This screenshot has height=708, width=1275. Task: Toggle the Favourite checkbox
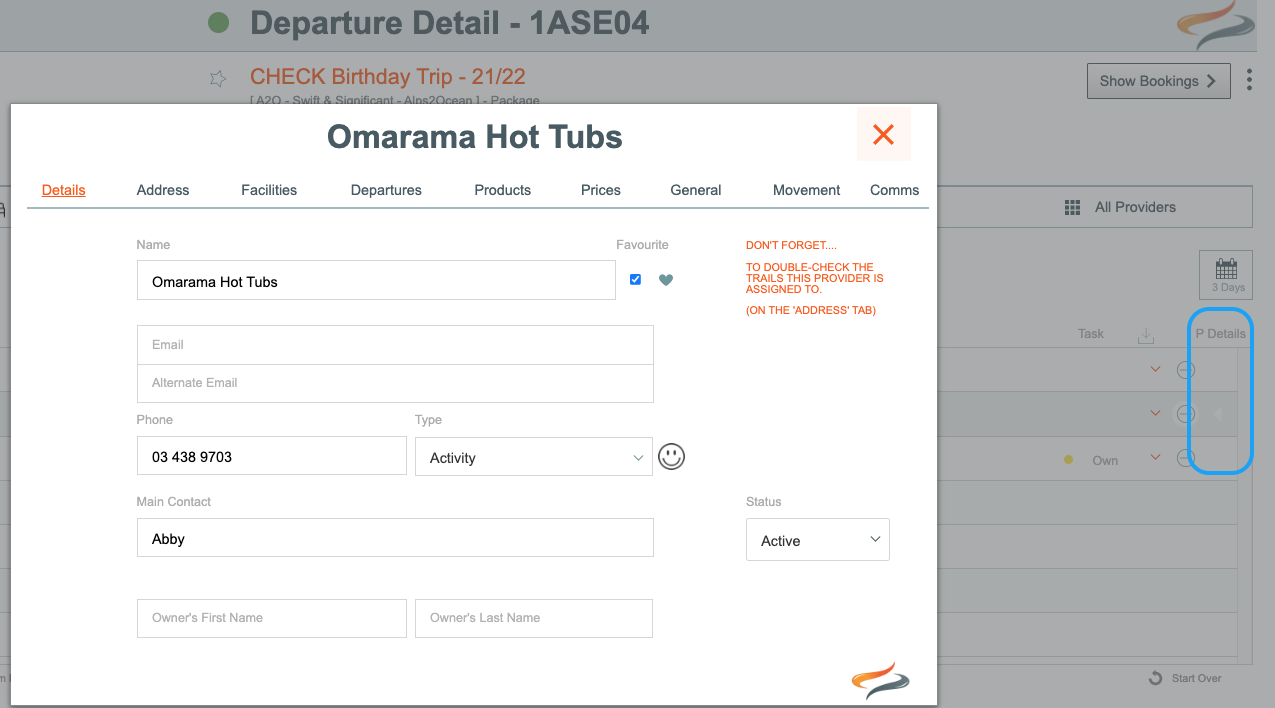[x=635, y=279]
